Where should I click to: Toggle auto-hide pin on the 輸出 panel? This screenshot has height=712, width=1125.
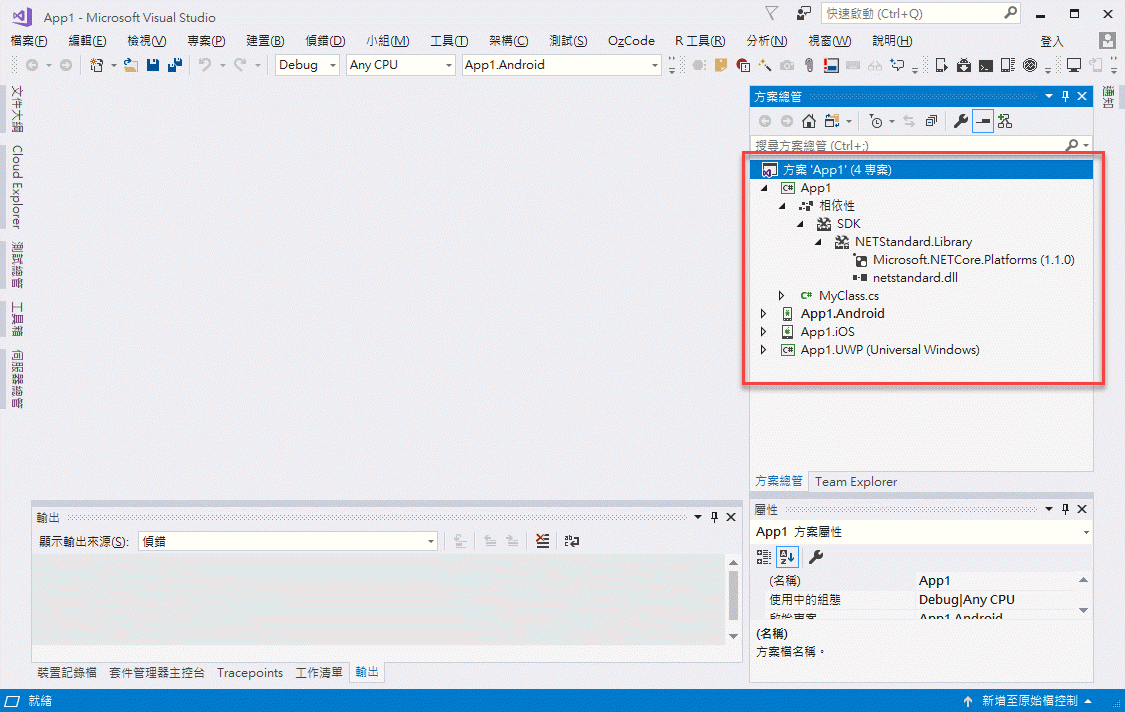pyautogui.click(x=714, y=517)
